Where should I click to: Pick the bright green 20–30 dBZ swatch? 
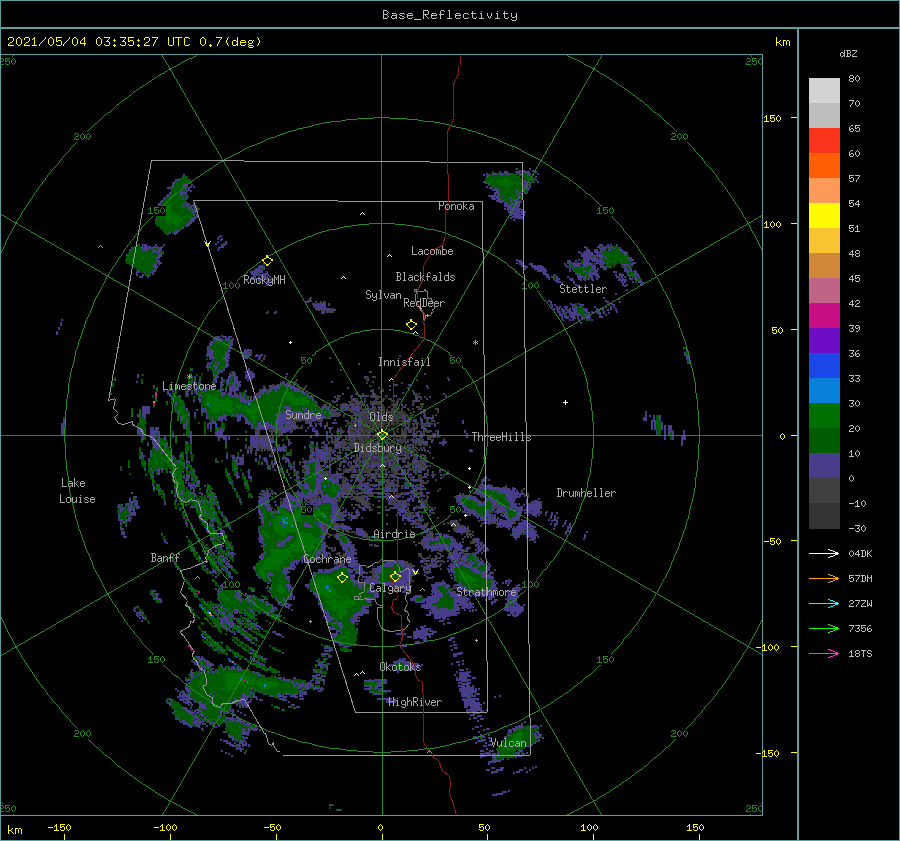tap(824, 416)
